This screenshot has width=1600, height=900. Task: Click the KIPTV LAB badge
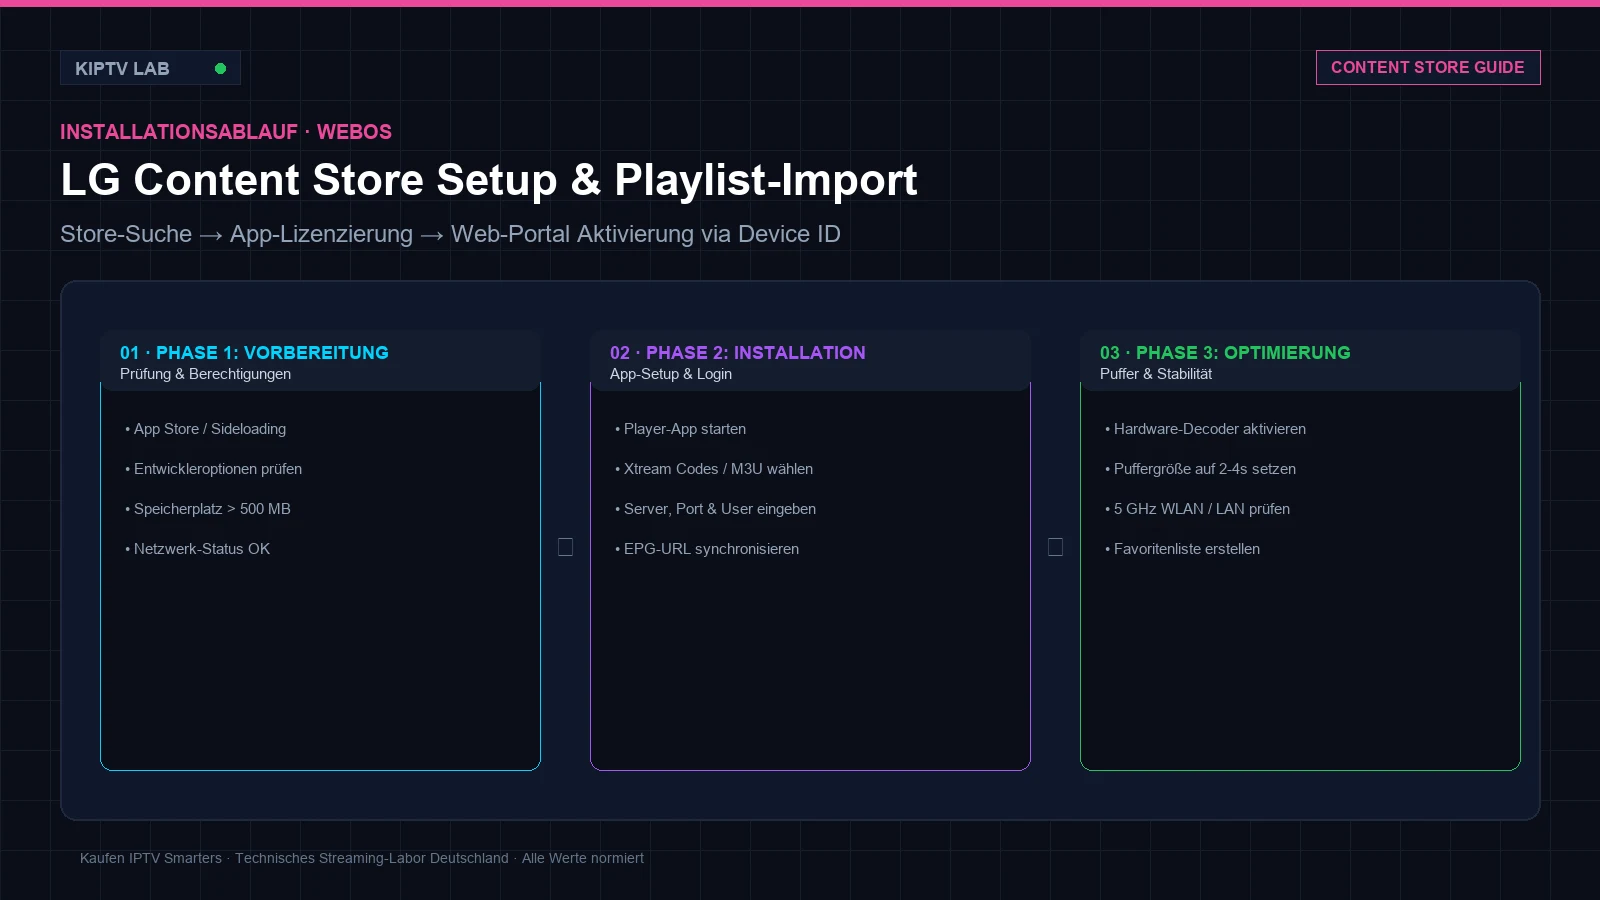[x=150, y=68]
